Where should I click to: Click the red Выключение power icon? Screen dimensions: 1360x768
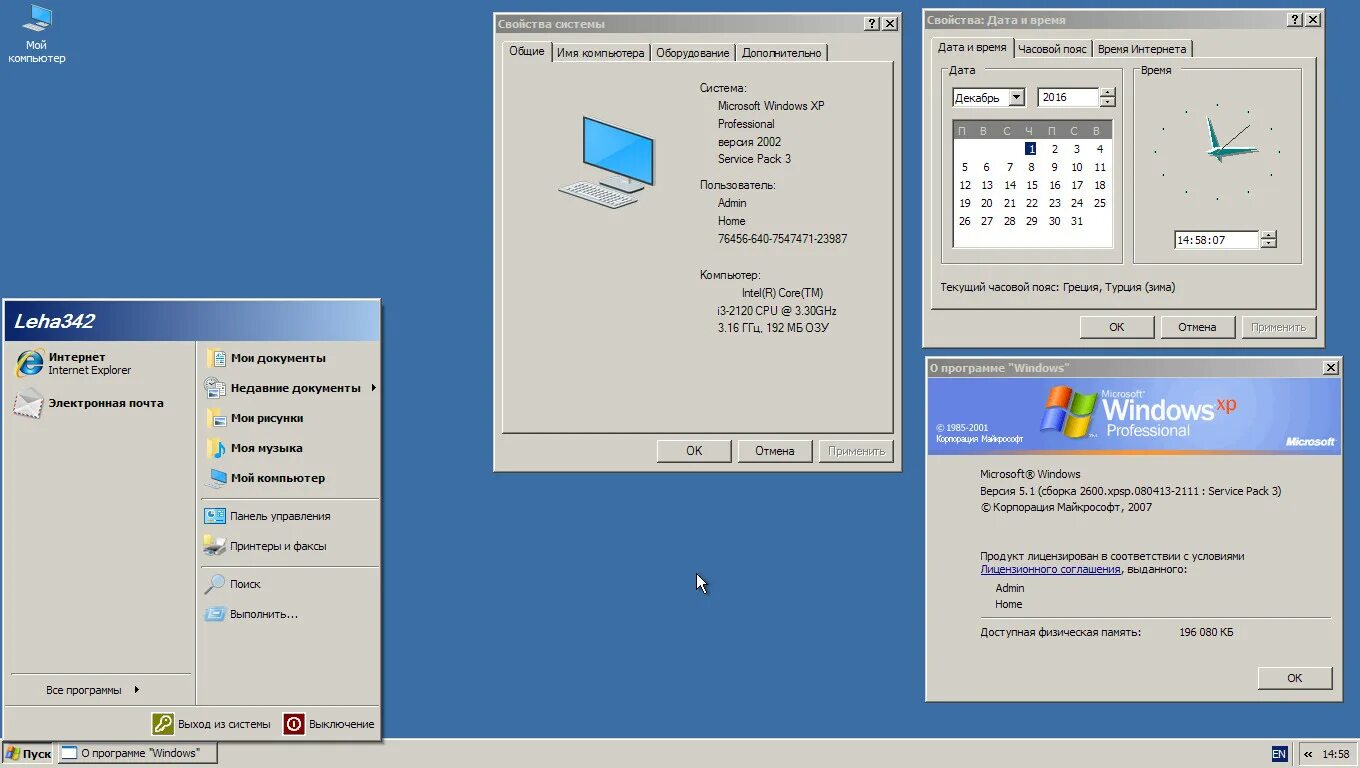click(293, 724)
